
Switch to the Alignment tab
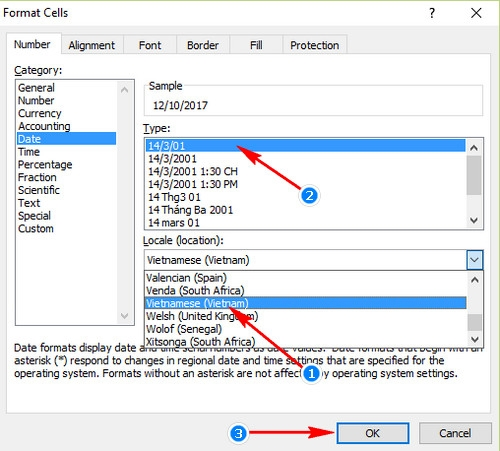[92, 45]
